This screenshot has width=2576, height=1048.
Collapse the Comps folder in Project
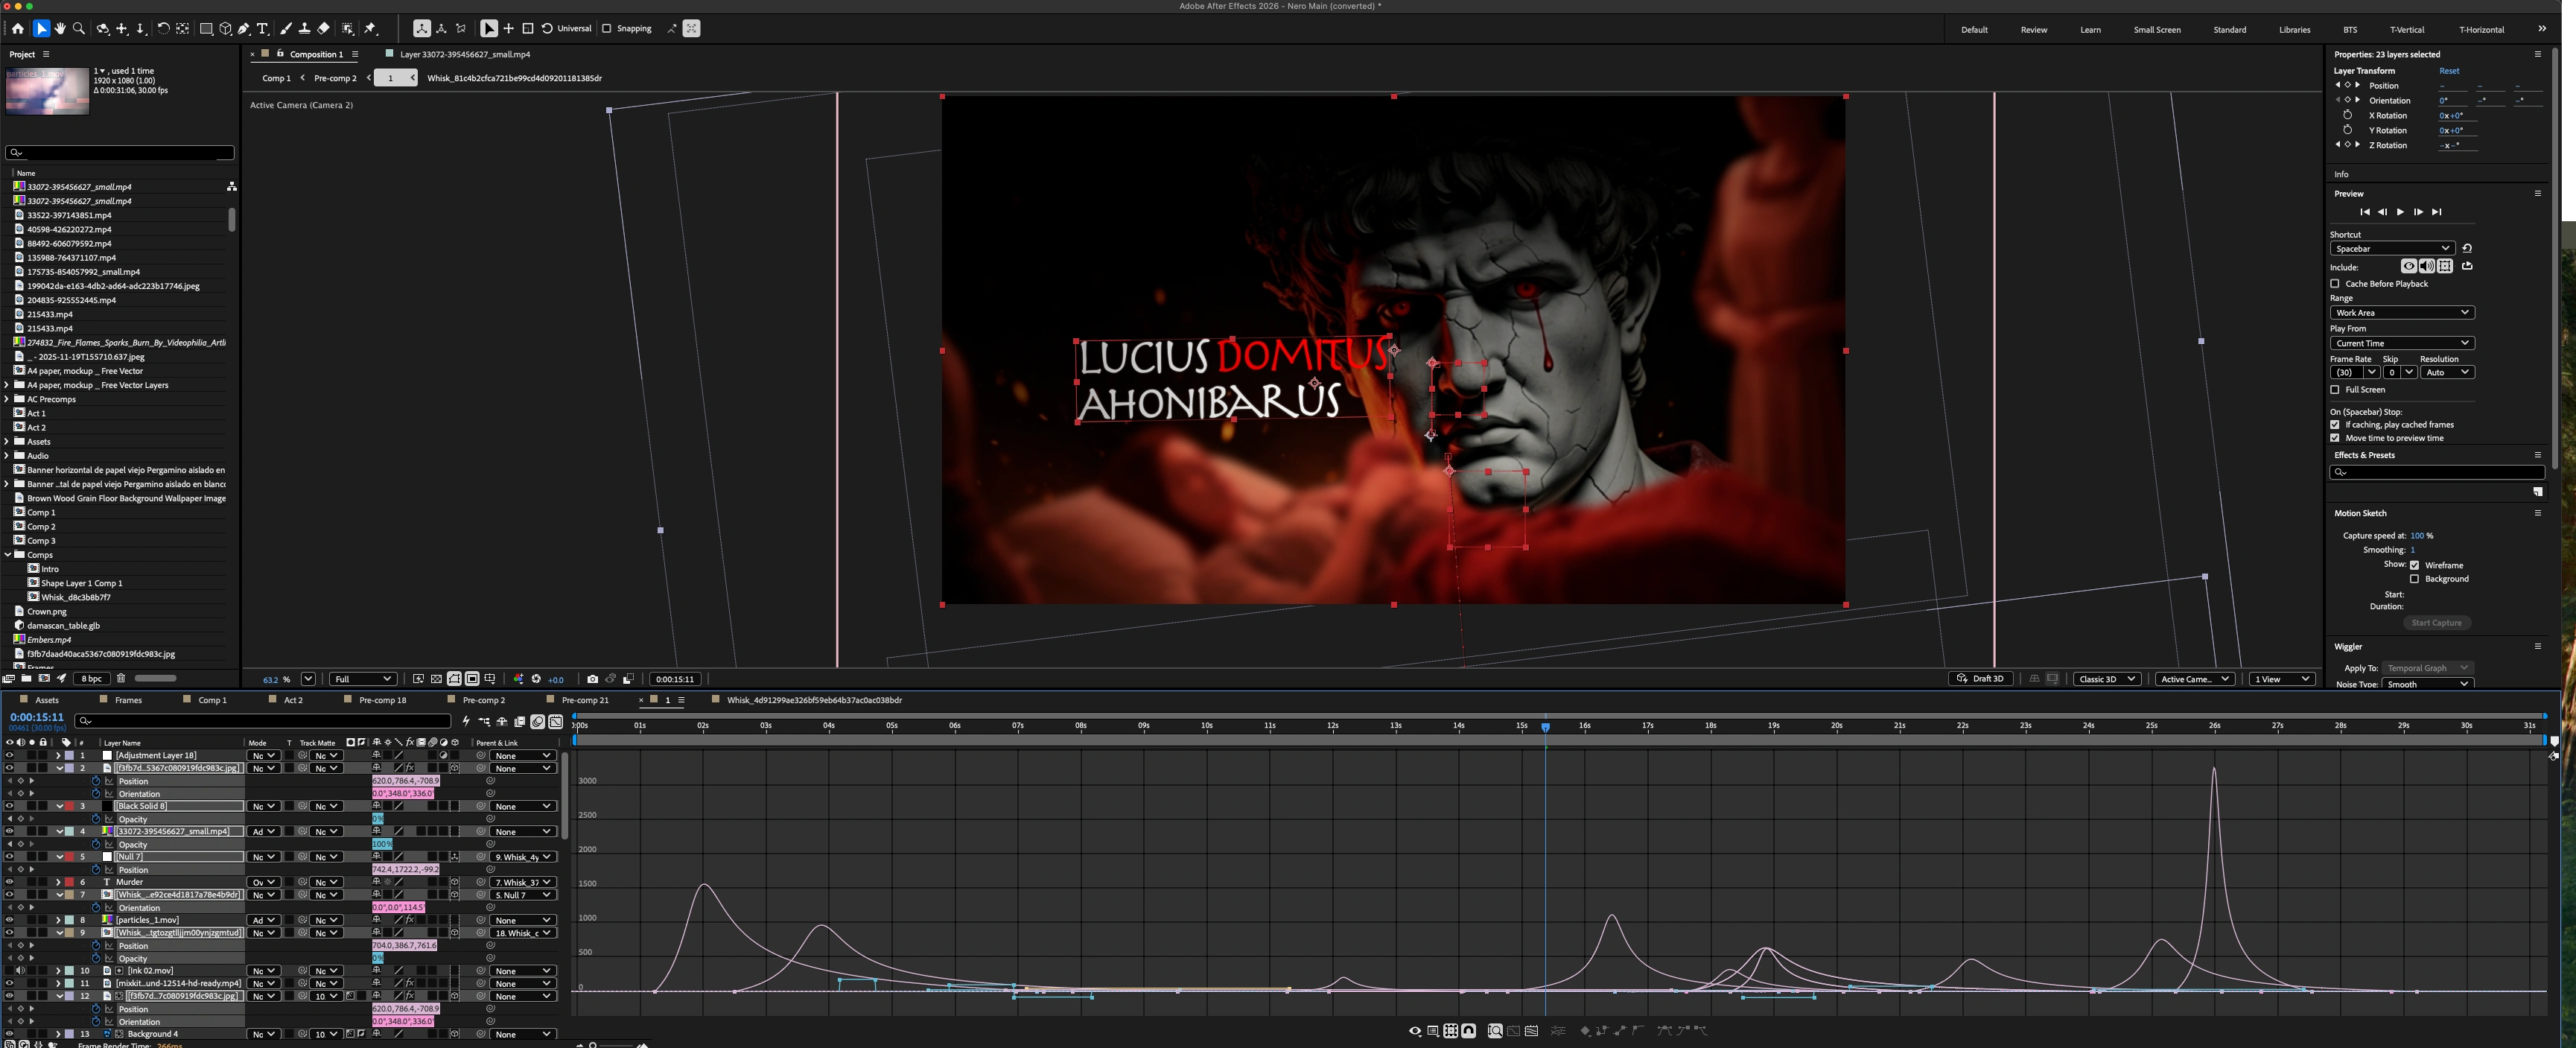pos(7,555)
